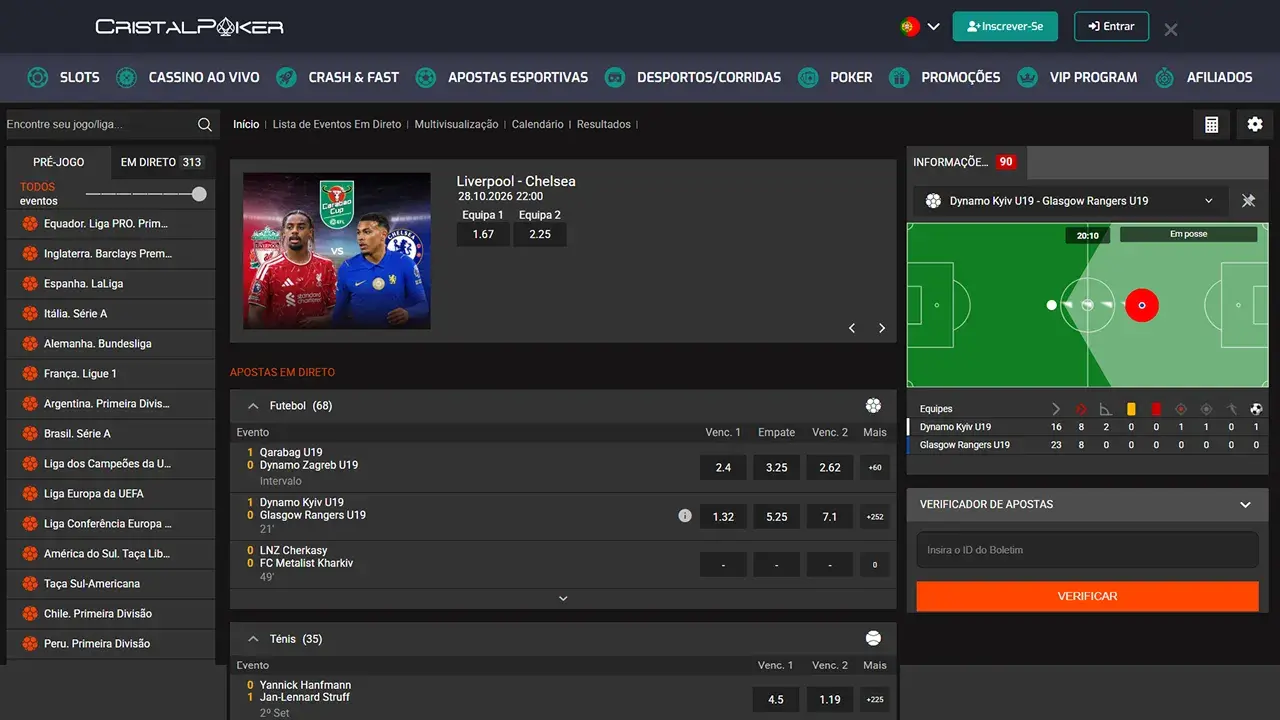
Task: Select Liga dos Campeões league
Action: [111, 464]
